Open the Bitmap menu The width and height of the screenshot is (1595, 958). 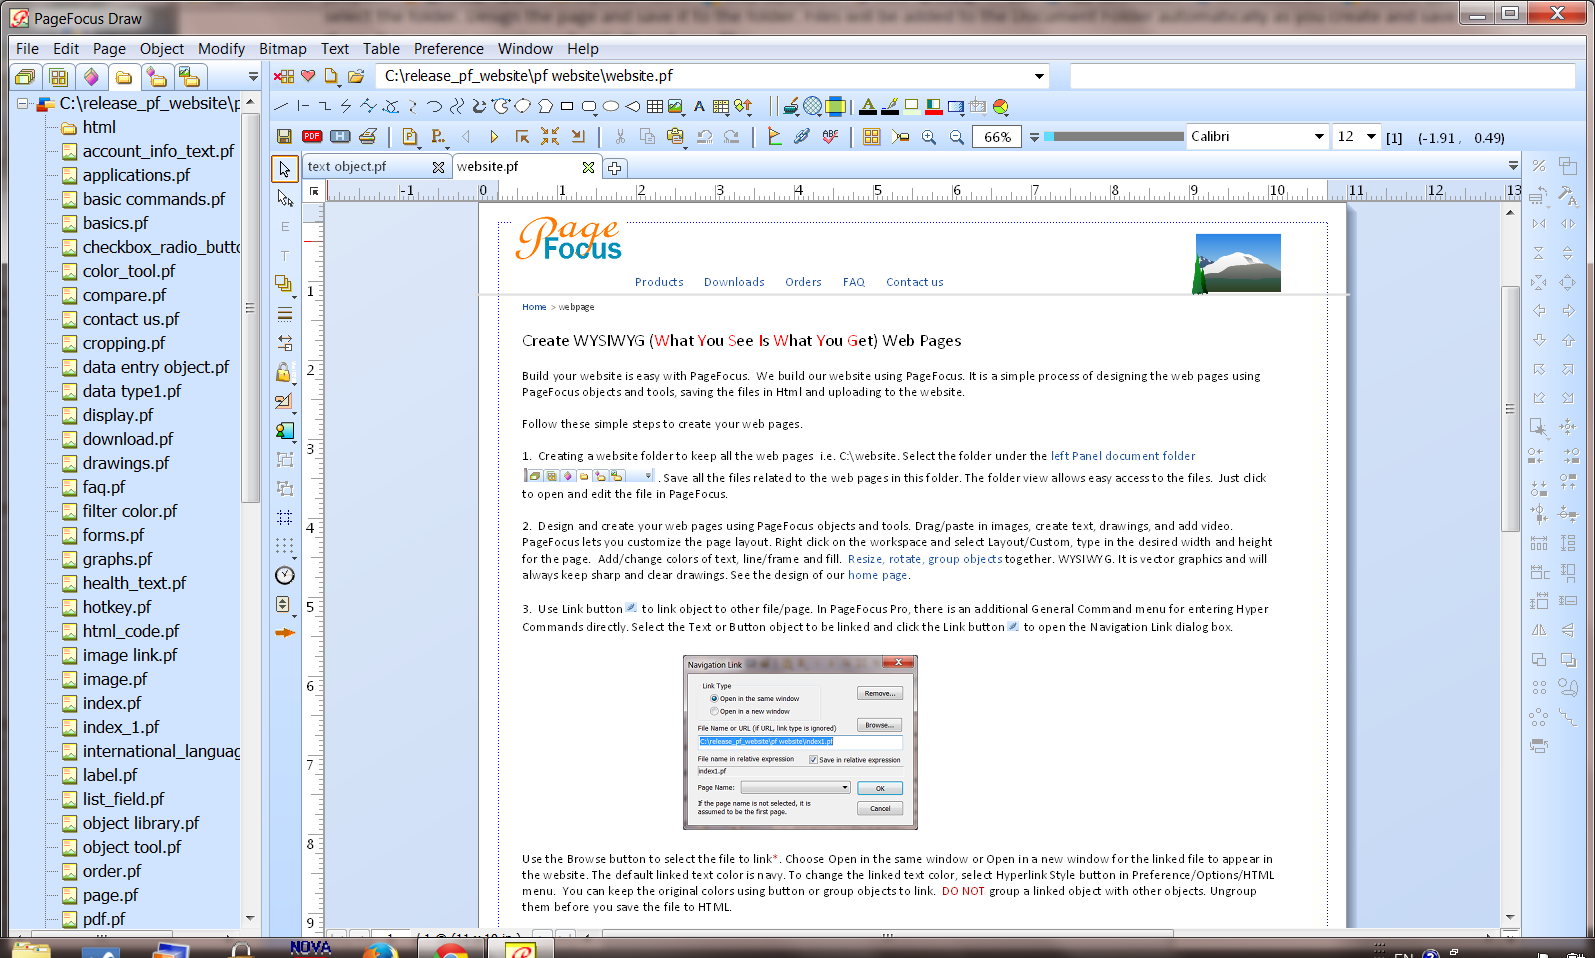282,49
